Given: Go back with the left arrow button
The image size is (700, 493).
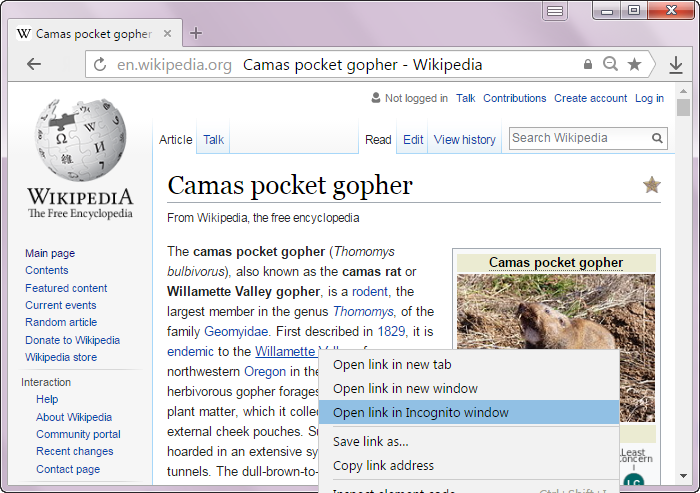Looking at the screenshot, I should coord(34,64).
